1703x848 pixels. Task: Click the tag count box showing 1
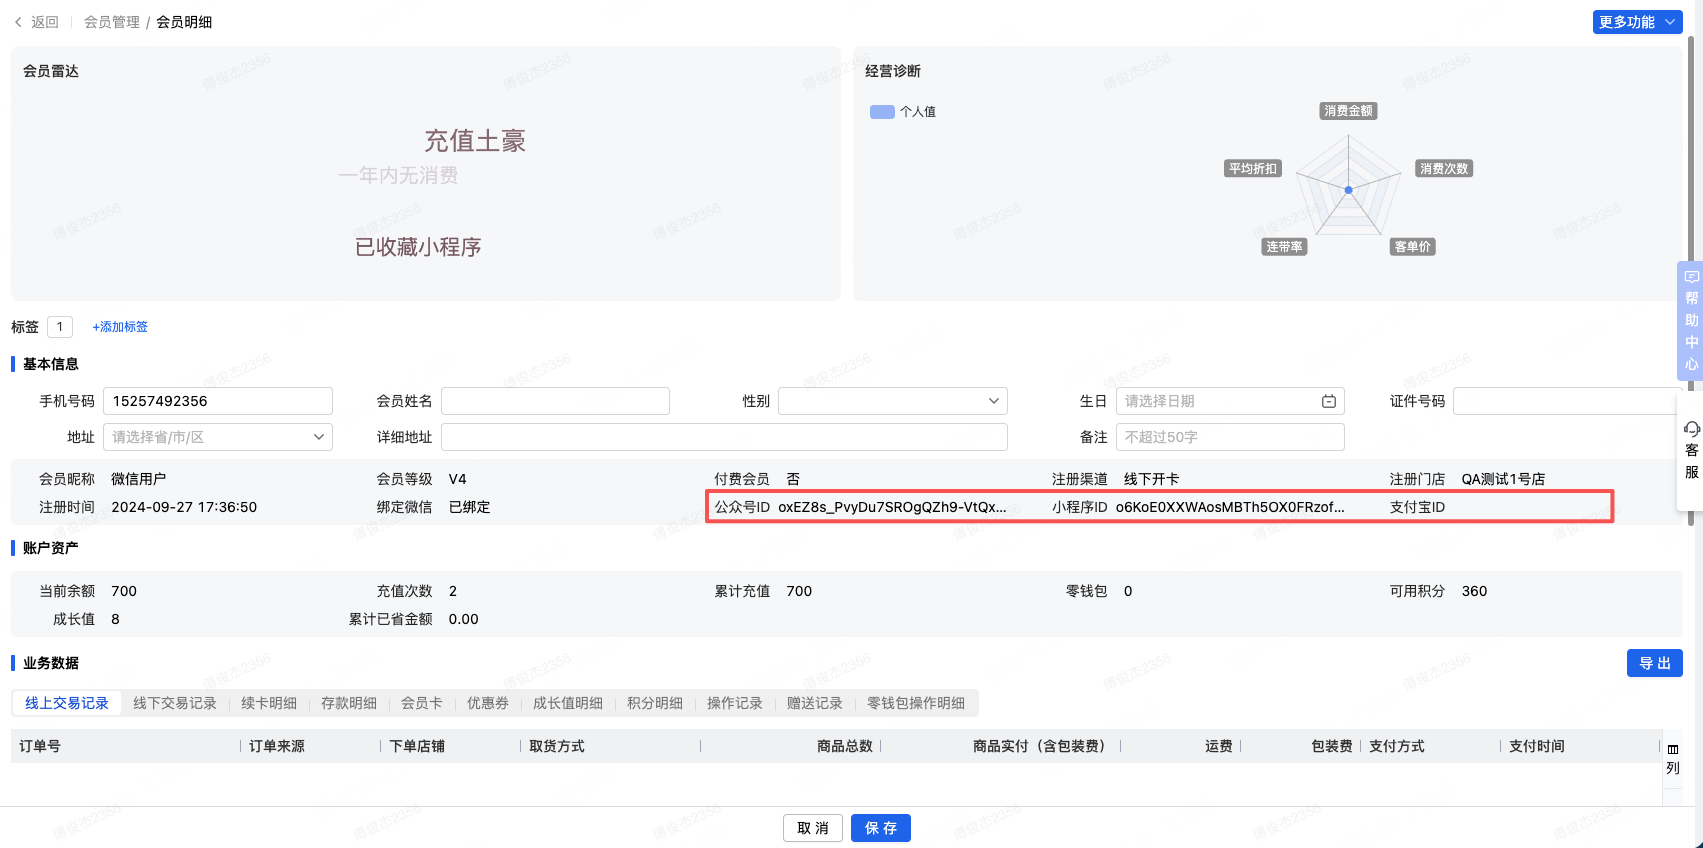click(60, 327)
